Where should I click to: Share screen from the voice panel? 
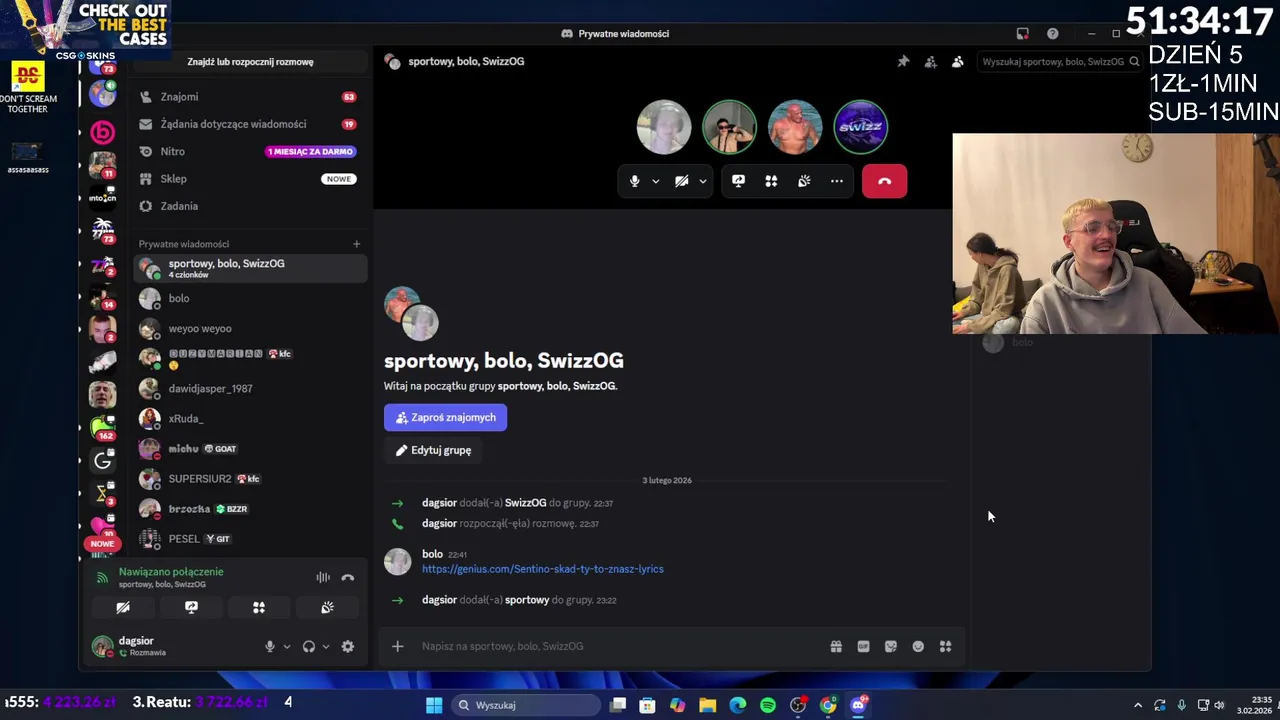pyautogui.click(x=191, y=607)
